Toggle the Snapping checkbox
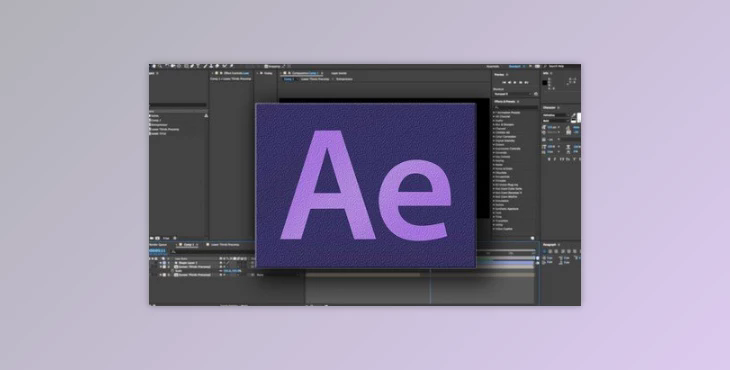Screen dimensions: 730x370 pyautogui.click(x=267, y=67)
